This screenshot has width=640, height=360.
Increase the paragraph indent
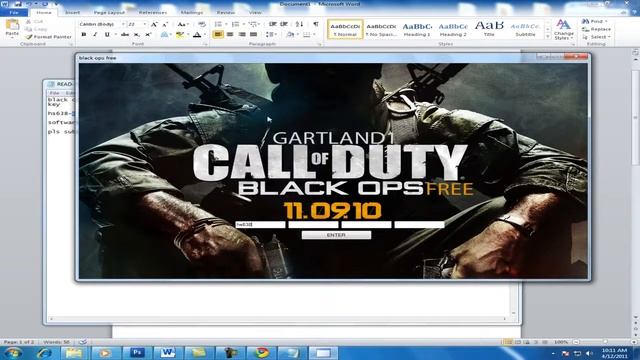284,24
